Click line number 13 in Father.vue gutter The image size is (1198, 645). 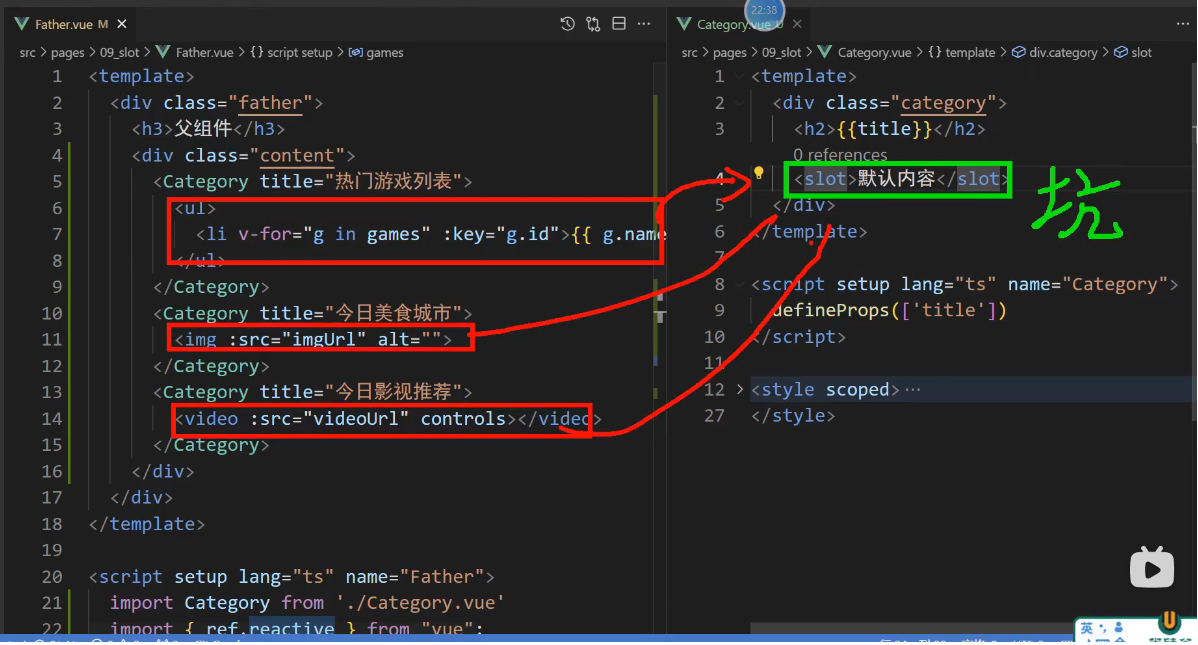click(x=52, y=392)
